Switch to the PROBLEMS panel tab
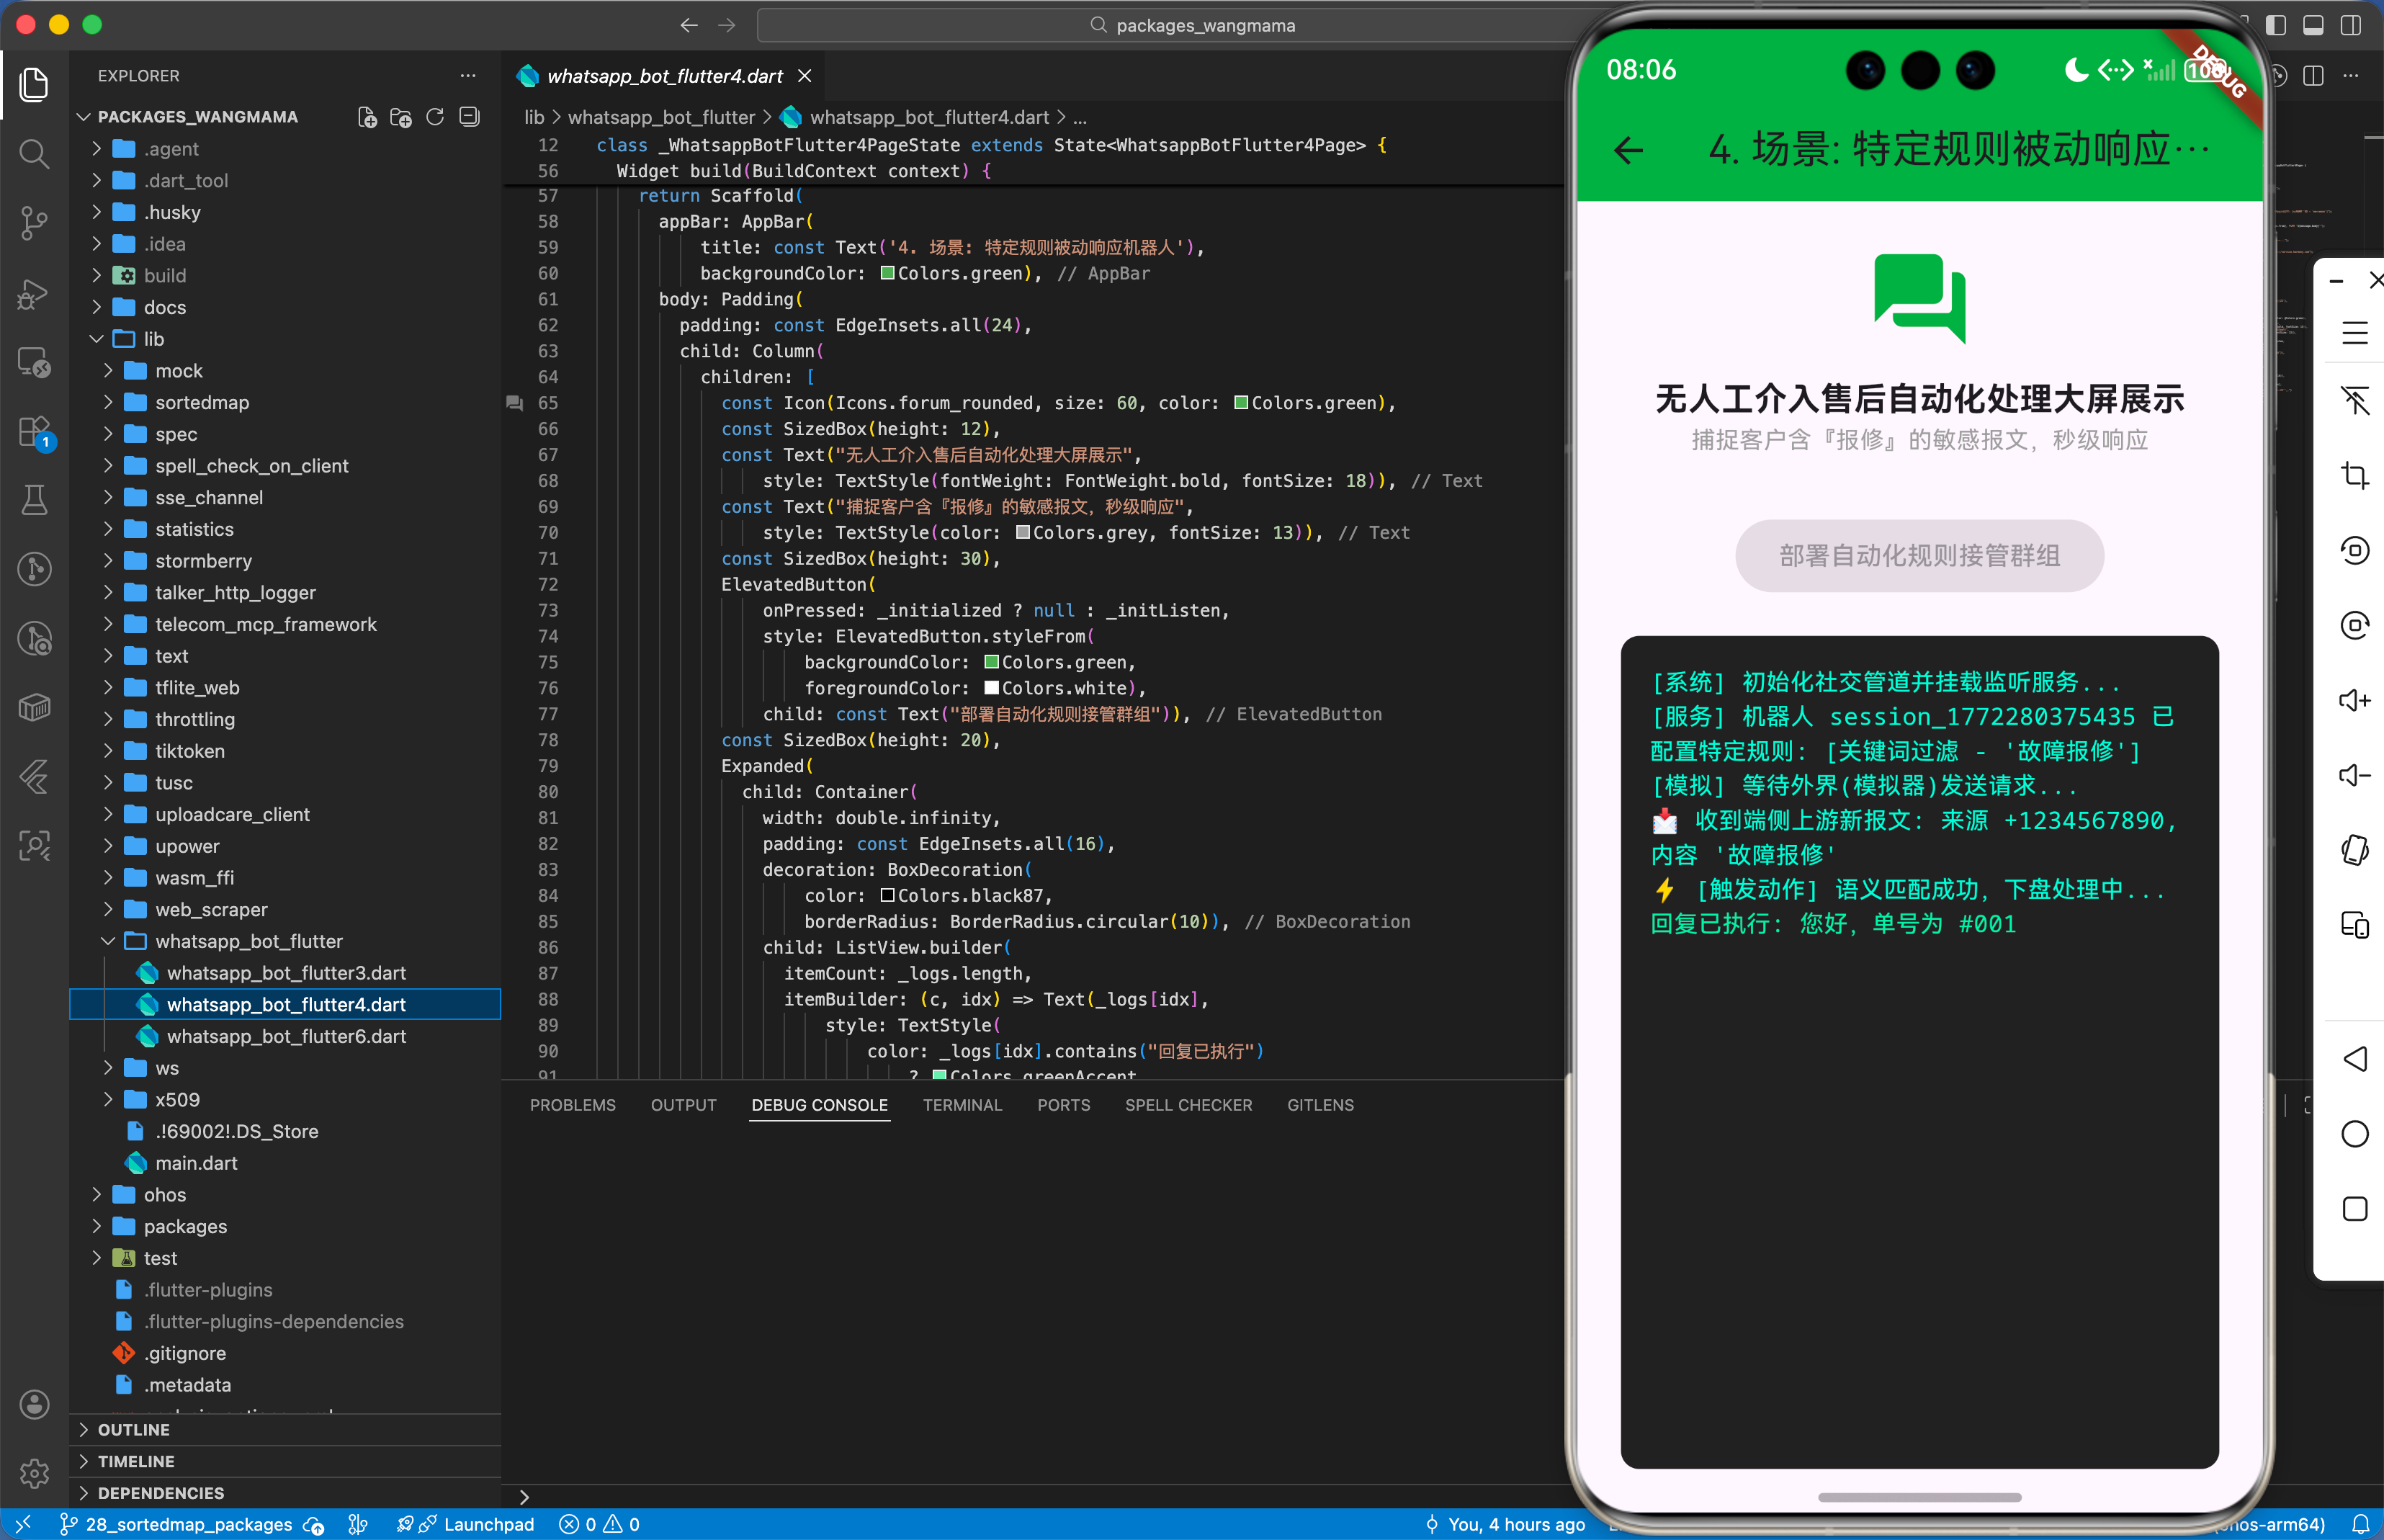The image size is (2384, 1540). point(572,1105)
